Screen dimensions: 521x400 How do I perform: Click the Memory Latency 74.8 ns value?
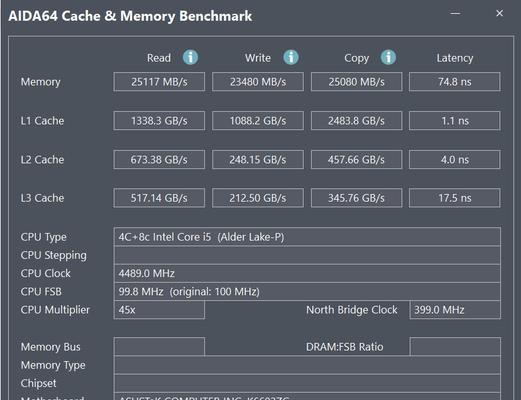pyautogui.click(x=455, y=82)
